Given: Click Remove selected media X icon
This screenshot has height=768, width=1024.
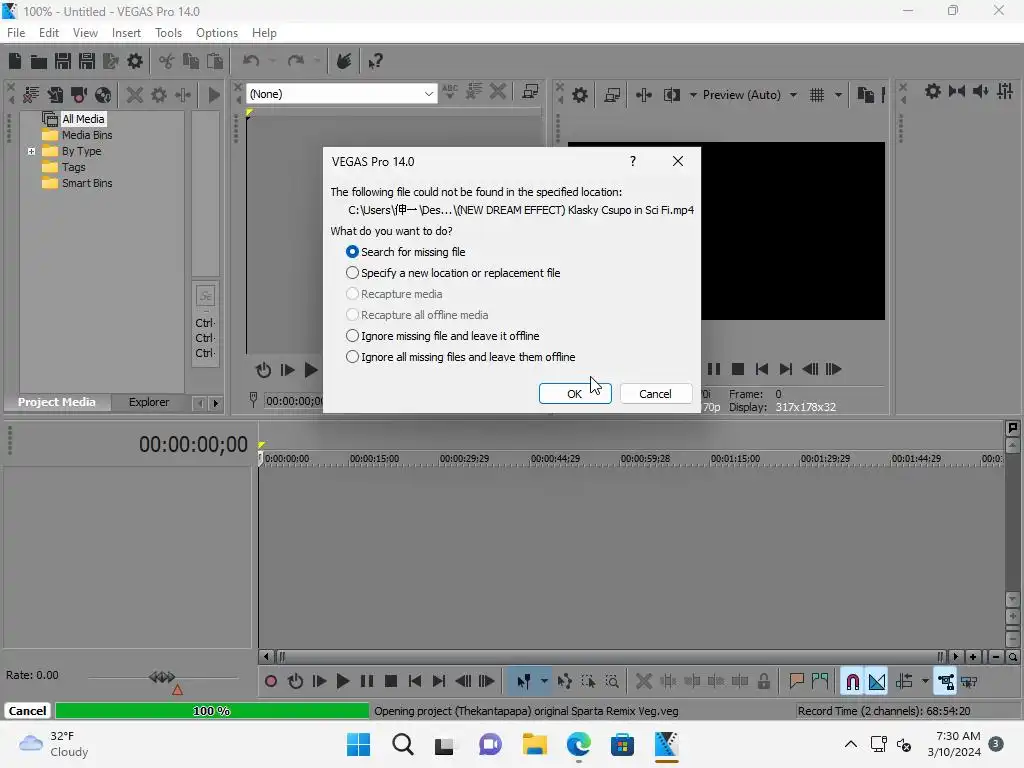Looking at the screenshot, I should [x=135, y=95].
